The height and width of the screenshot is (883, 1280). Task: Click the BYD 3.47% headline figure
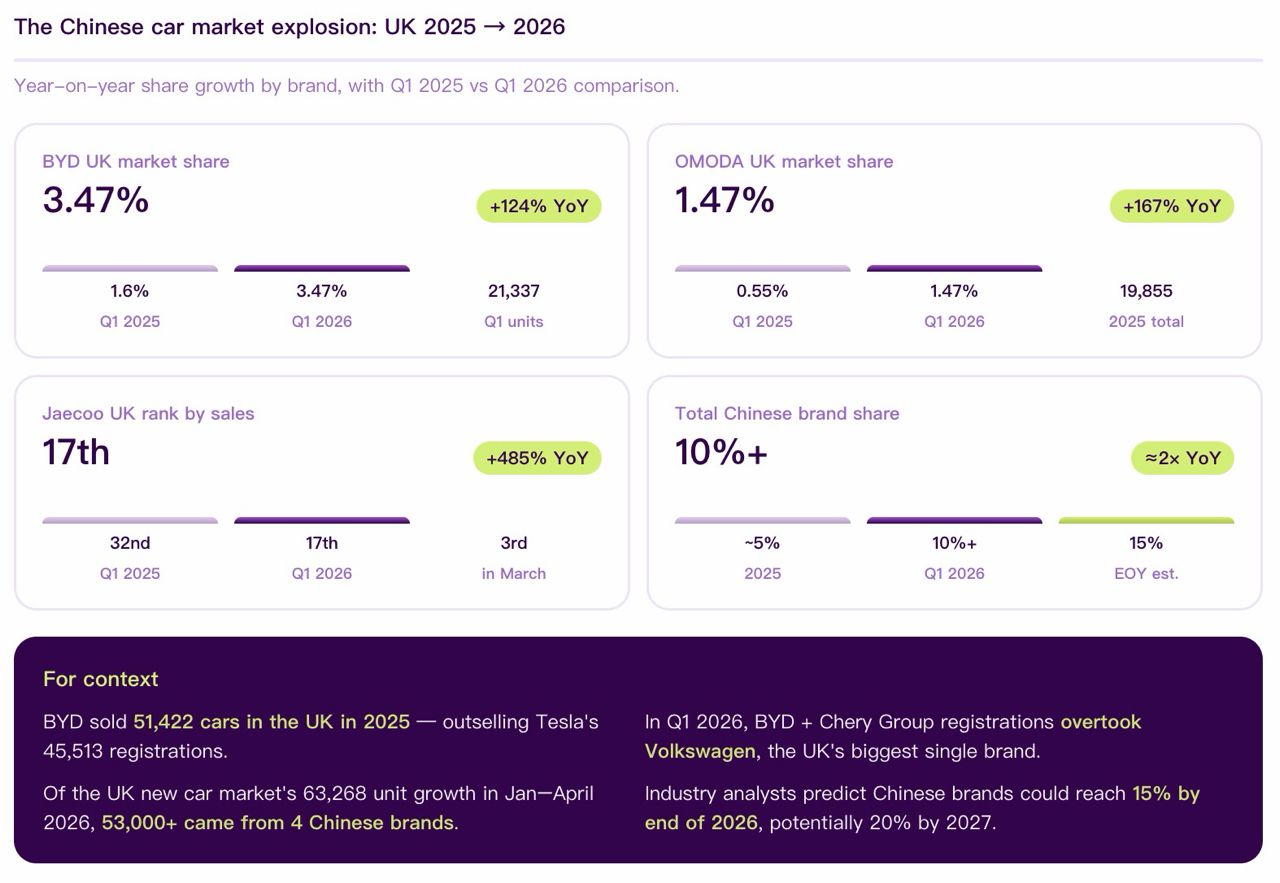coord(96,200)
